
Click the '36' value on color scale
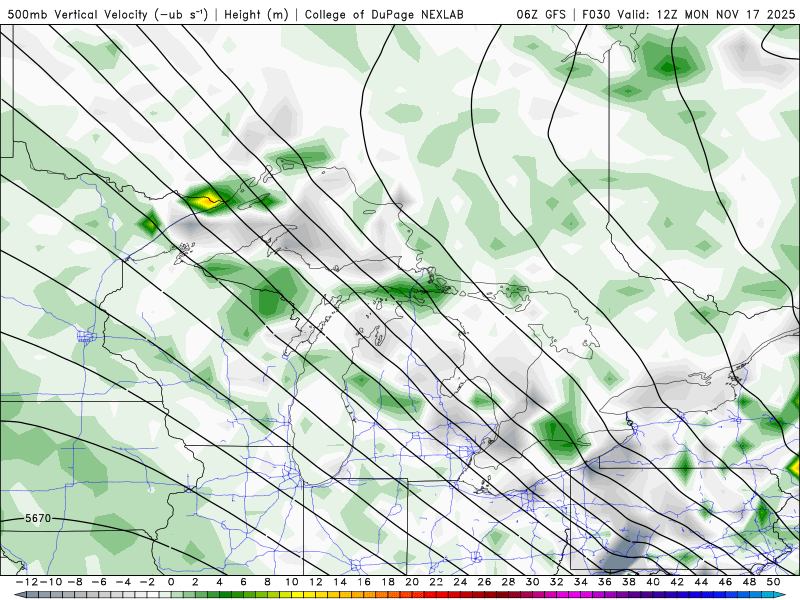[605, 582]
